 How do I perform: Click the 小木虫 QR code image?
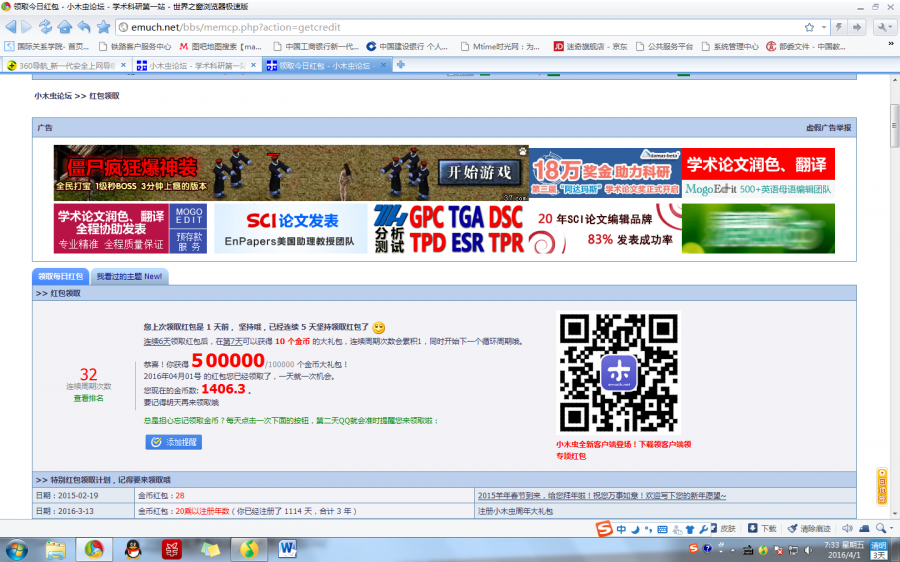619,373
